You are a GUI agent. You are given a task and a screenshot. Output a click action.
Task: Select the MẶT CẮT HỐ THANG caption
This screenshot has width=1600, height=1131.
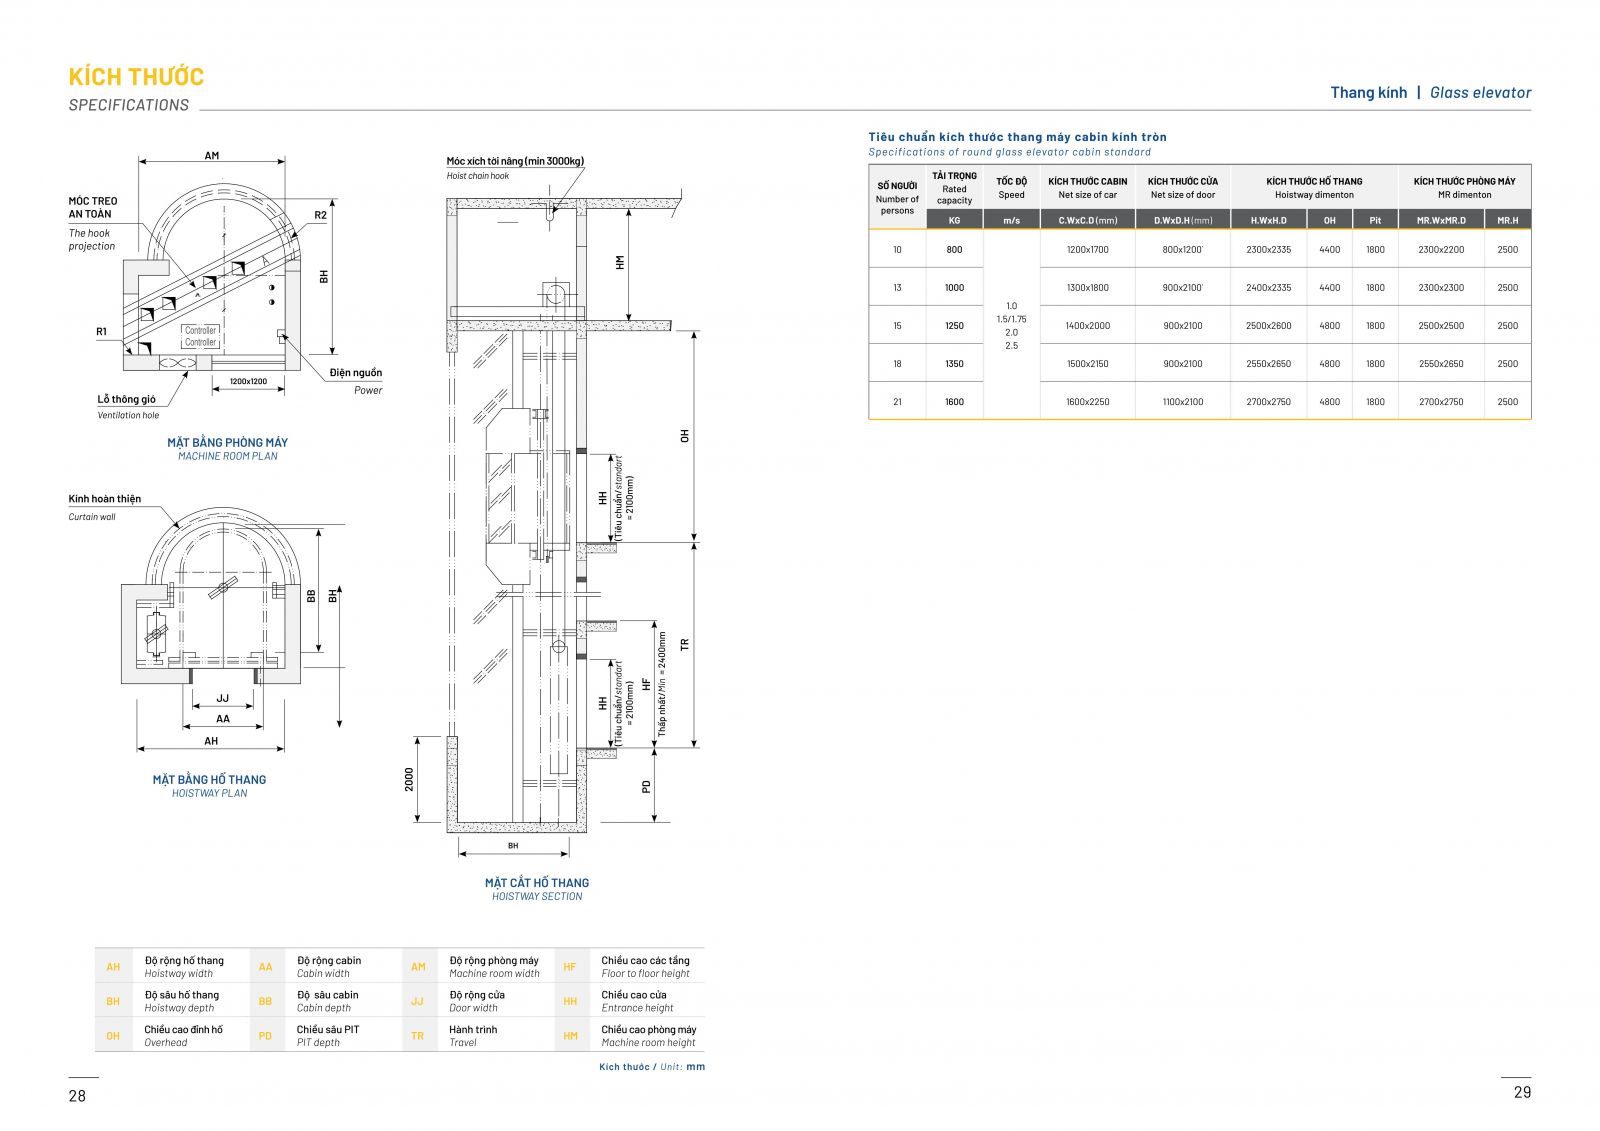pos(537,883)
